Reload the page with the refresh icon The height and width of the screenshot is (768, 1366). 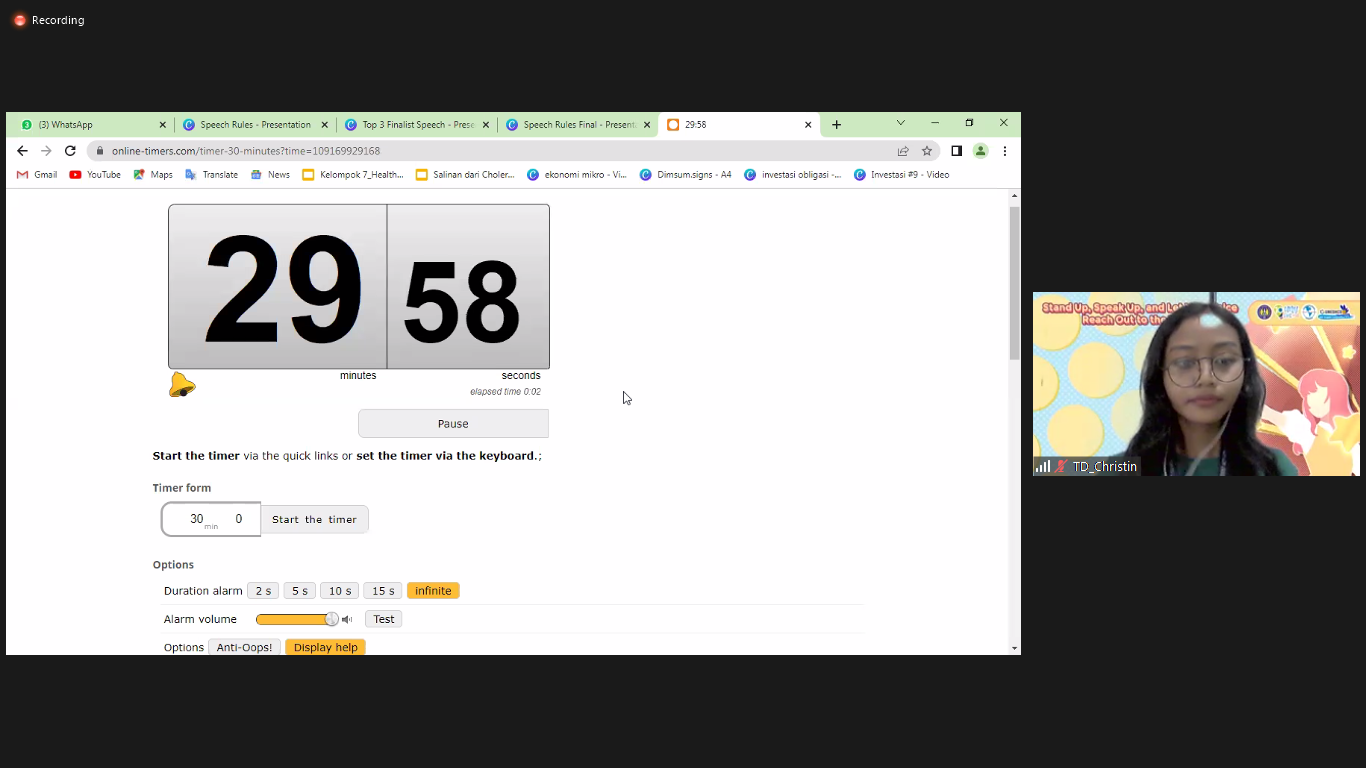[x=70, y=151]
